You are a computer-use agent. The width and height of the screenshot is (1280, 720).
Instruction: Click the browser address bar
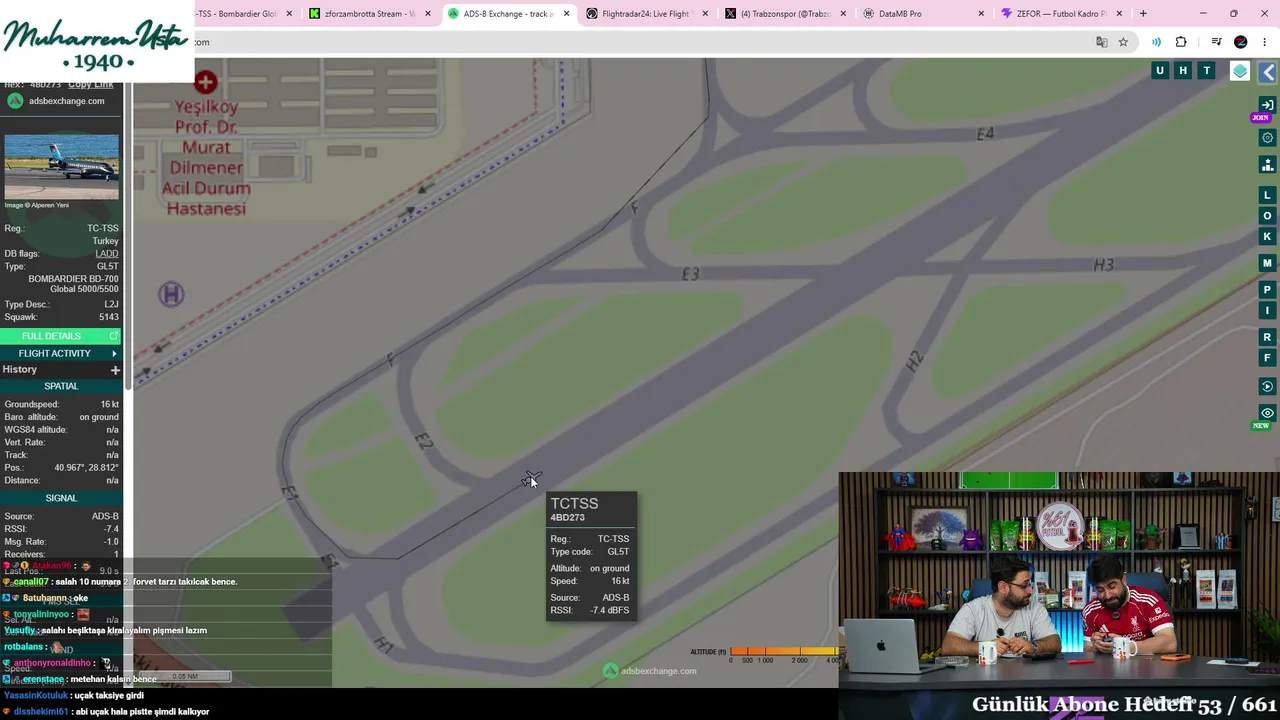[640, 42]
